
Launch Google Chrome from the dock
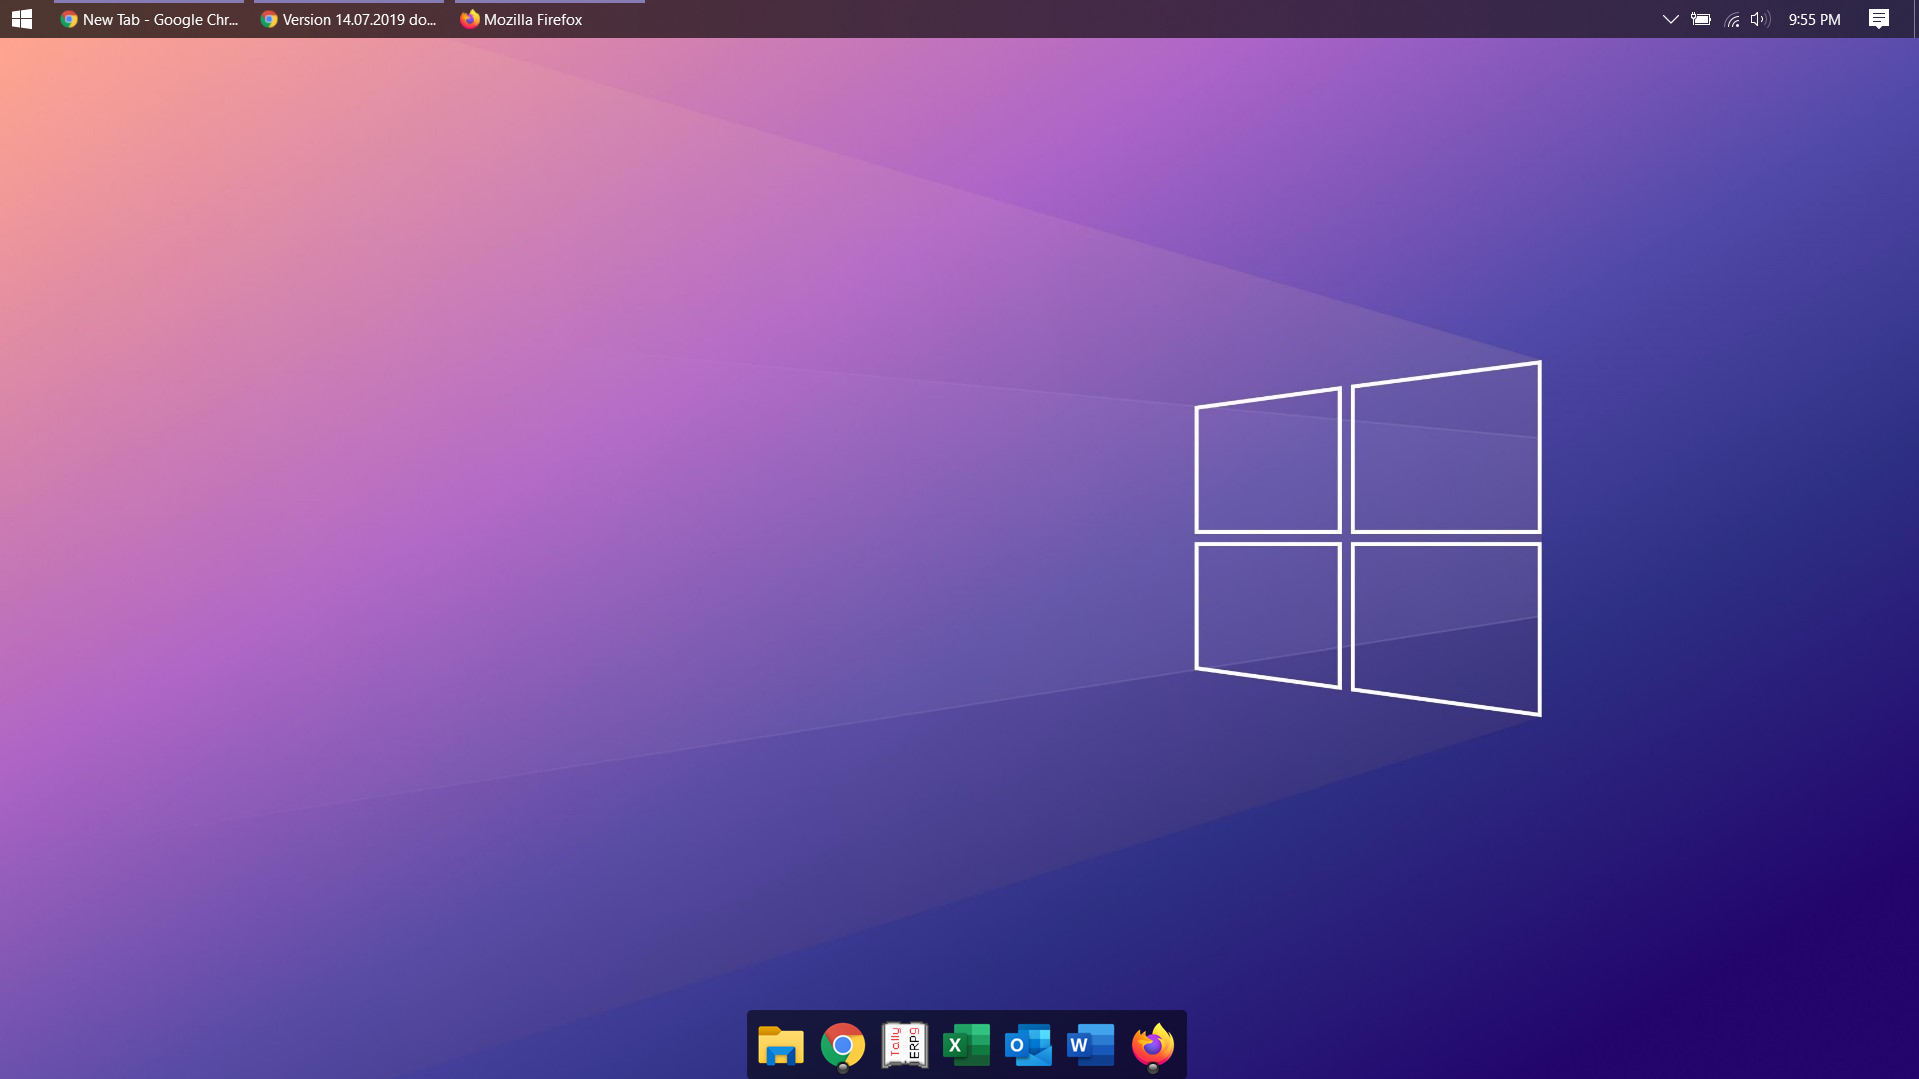842,1044
